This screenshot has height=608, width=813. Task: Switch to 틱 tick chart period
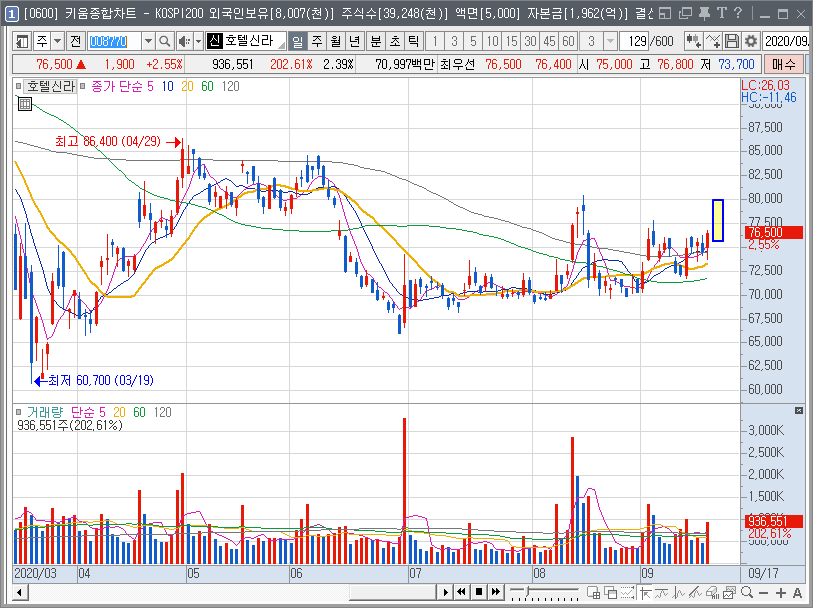click(413, 40)
